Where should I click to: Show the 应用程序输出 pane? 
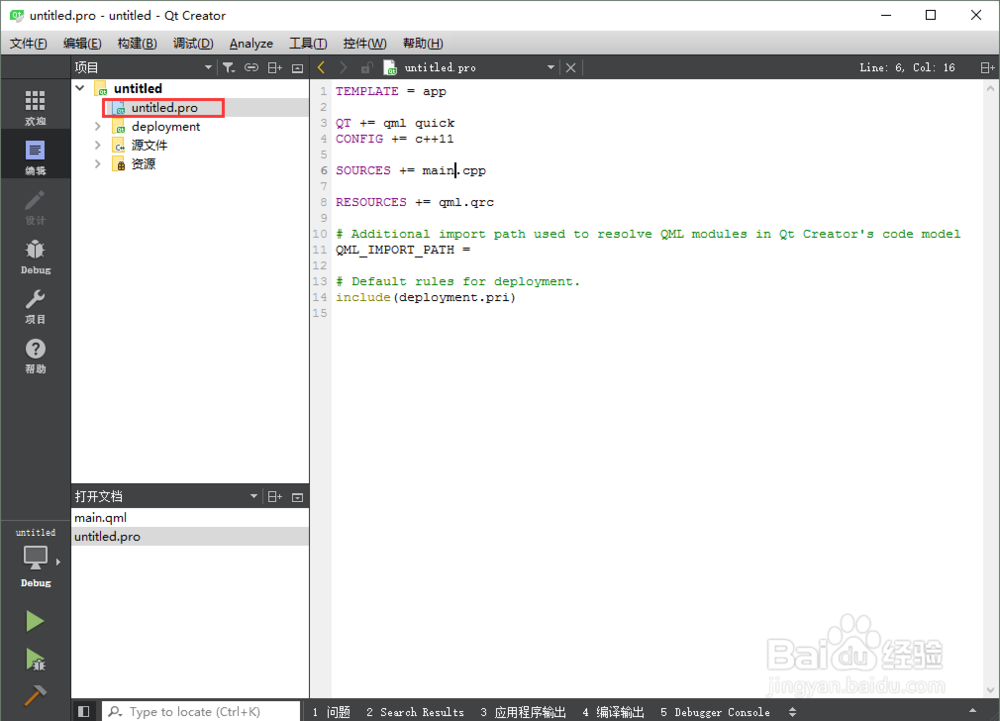click(x=523, y=712)
